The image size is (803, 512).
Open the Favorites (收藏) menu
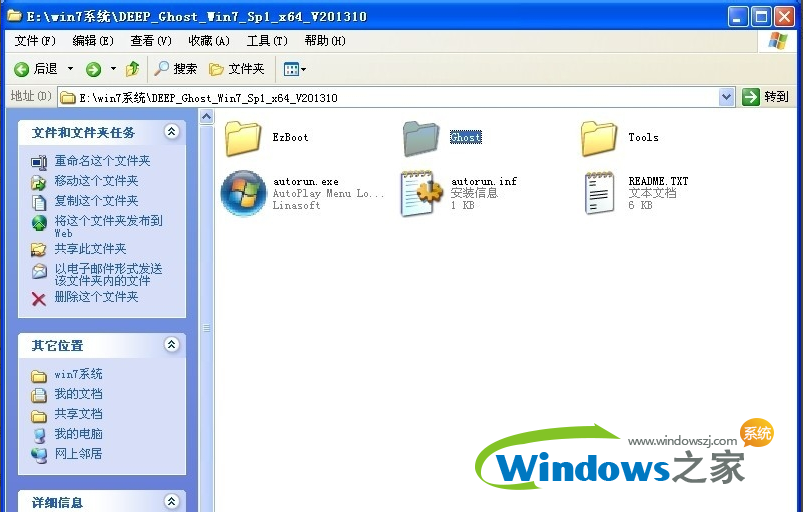[209, 40]
